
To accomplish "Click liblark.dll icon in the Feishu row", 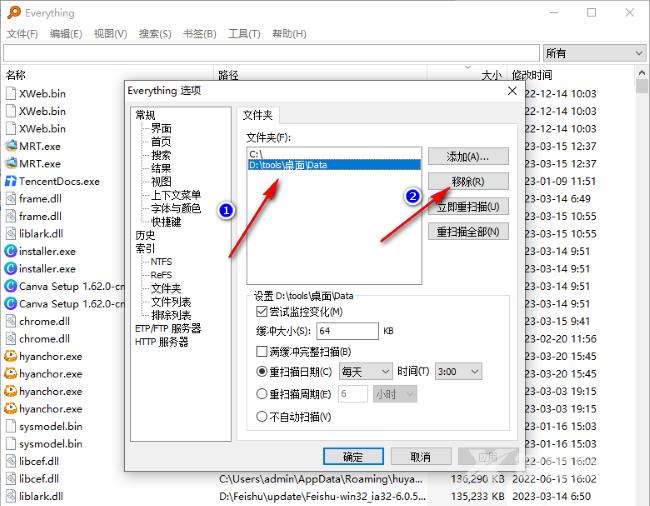I will (10, 496).
